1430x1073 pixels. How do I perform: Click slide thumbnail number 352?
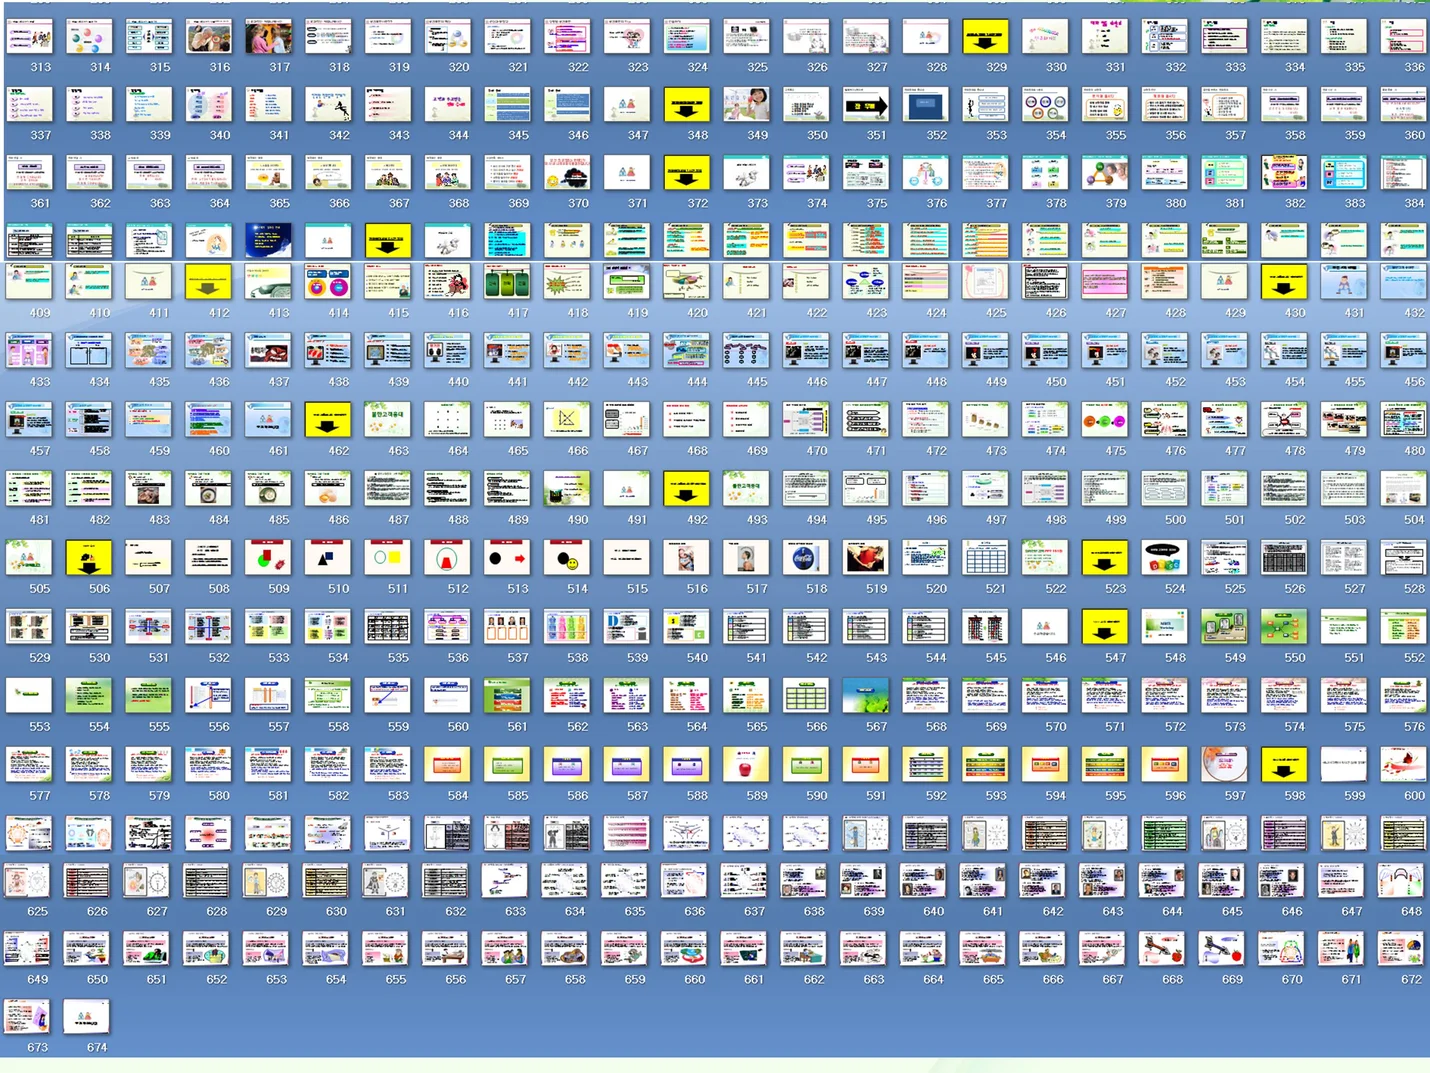pyautogui.click(x=925, y=105)
